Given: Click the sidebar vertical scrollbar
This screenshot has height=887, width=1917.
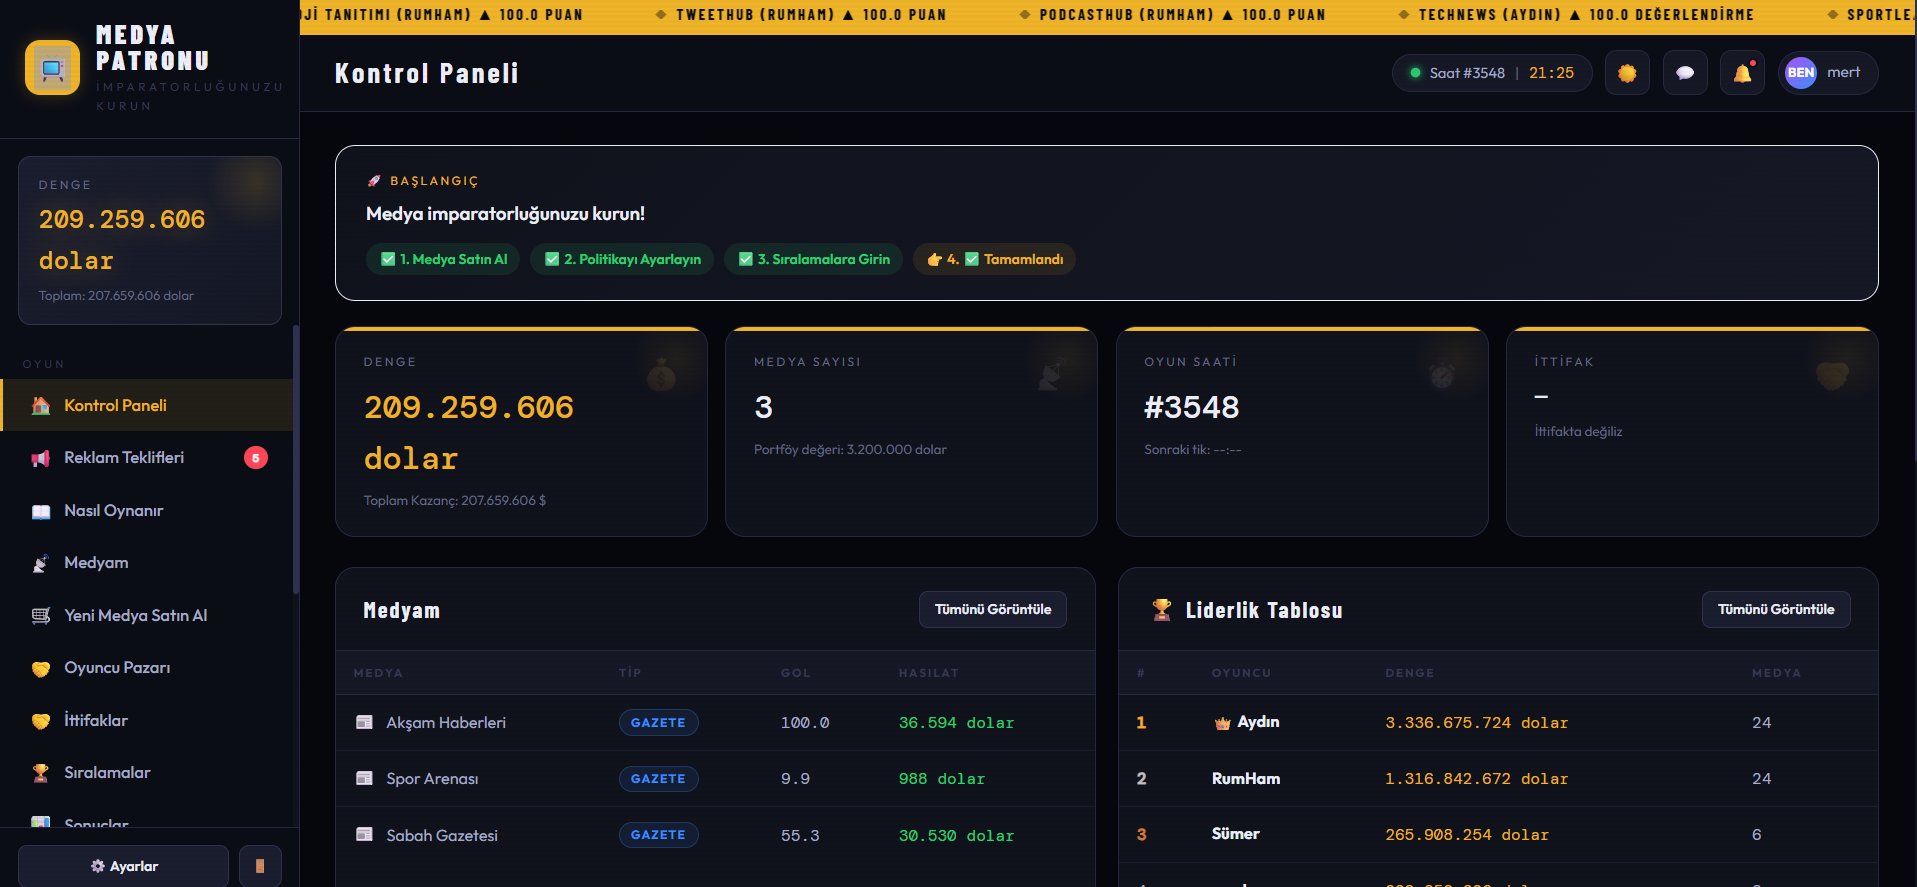Looking at the screenshot, I should tap(296, 460).
